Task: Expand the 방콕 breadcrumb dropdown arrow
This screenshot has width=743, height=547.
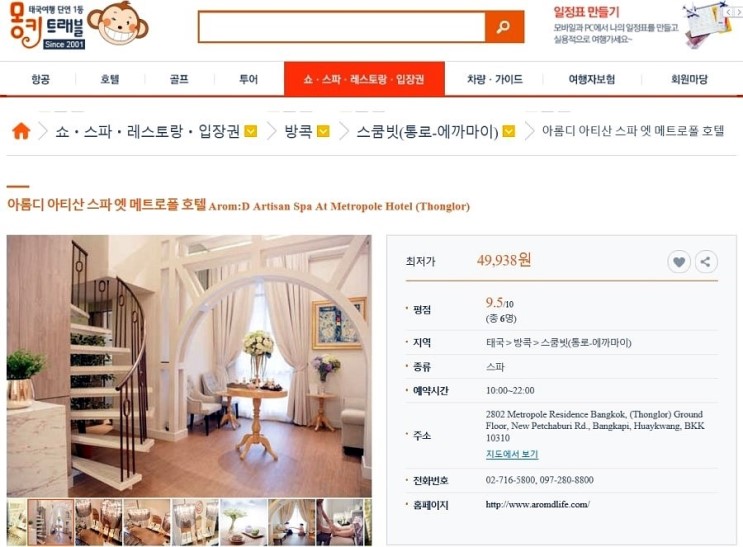Action: (323, 131)
